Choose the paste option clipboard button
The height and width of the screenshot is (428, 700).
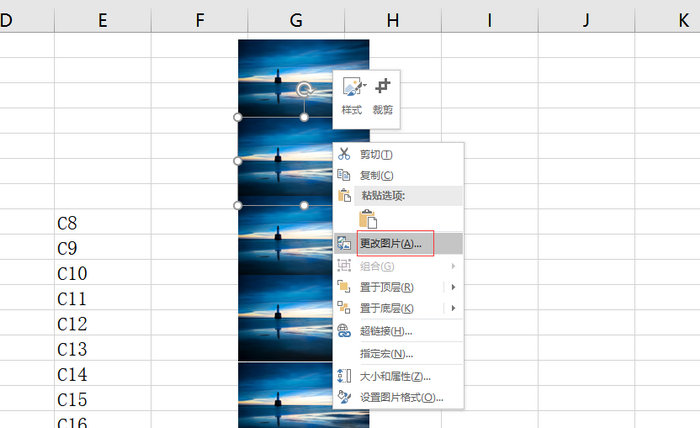point(368,219)
